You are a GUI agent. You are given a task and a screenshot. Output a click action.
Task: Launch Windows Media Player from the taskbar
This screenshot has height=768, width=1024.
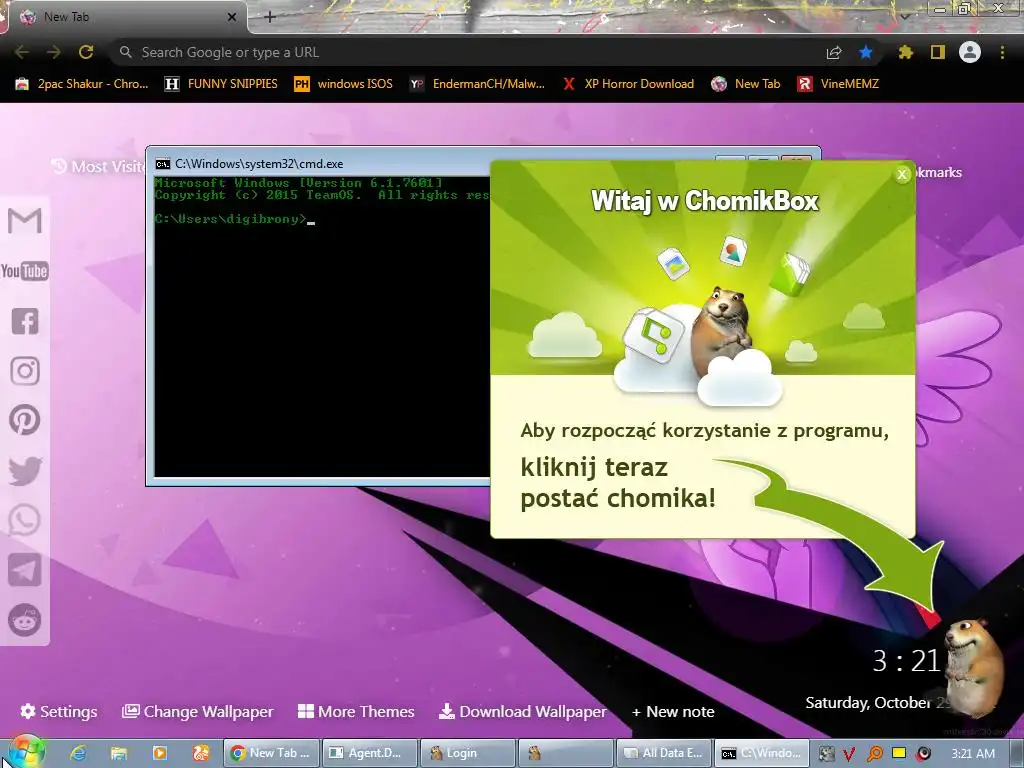(159, 753)
